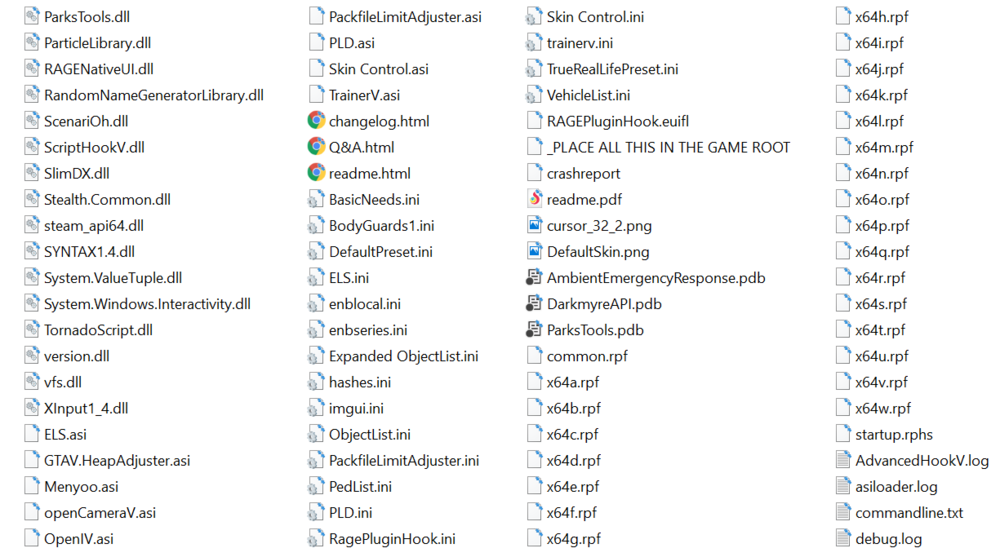This screenshot has height=557, width=1000.
Task: Click the ini icon of VehicleList.ini
Action: pos(534,95)
